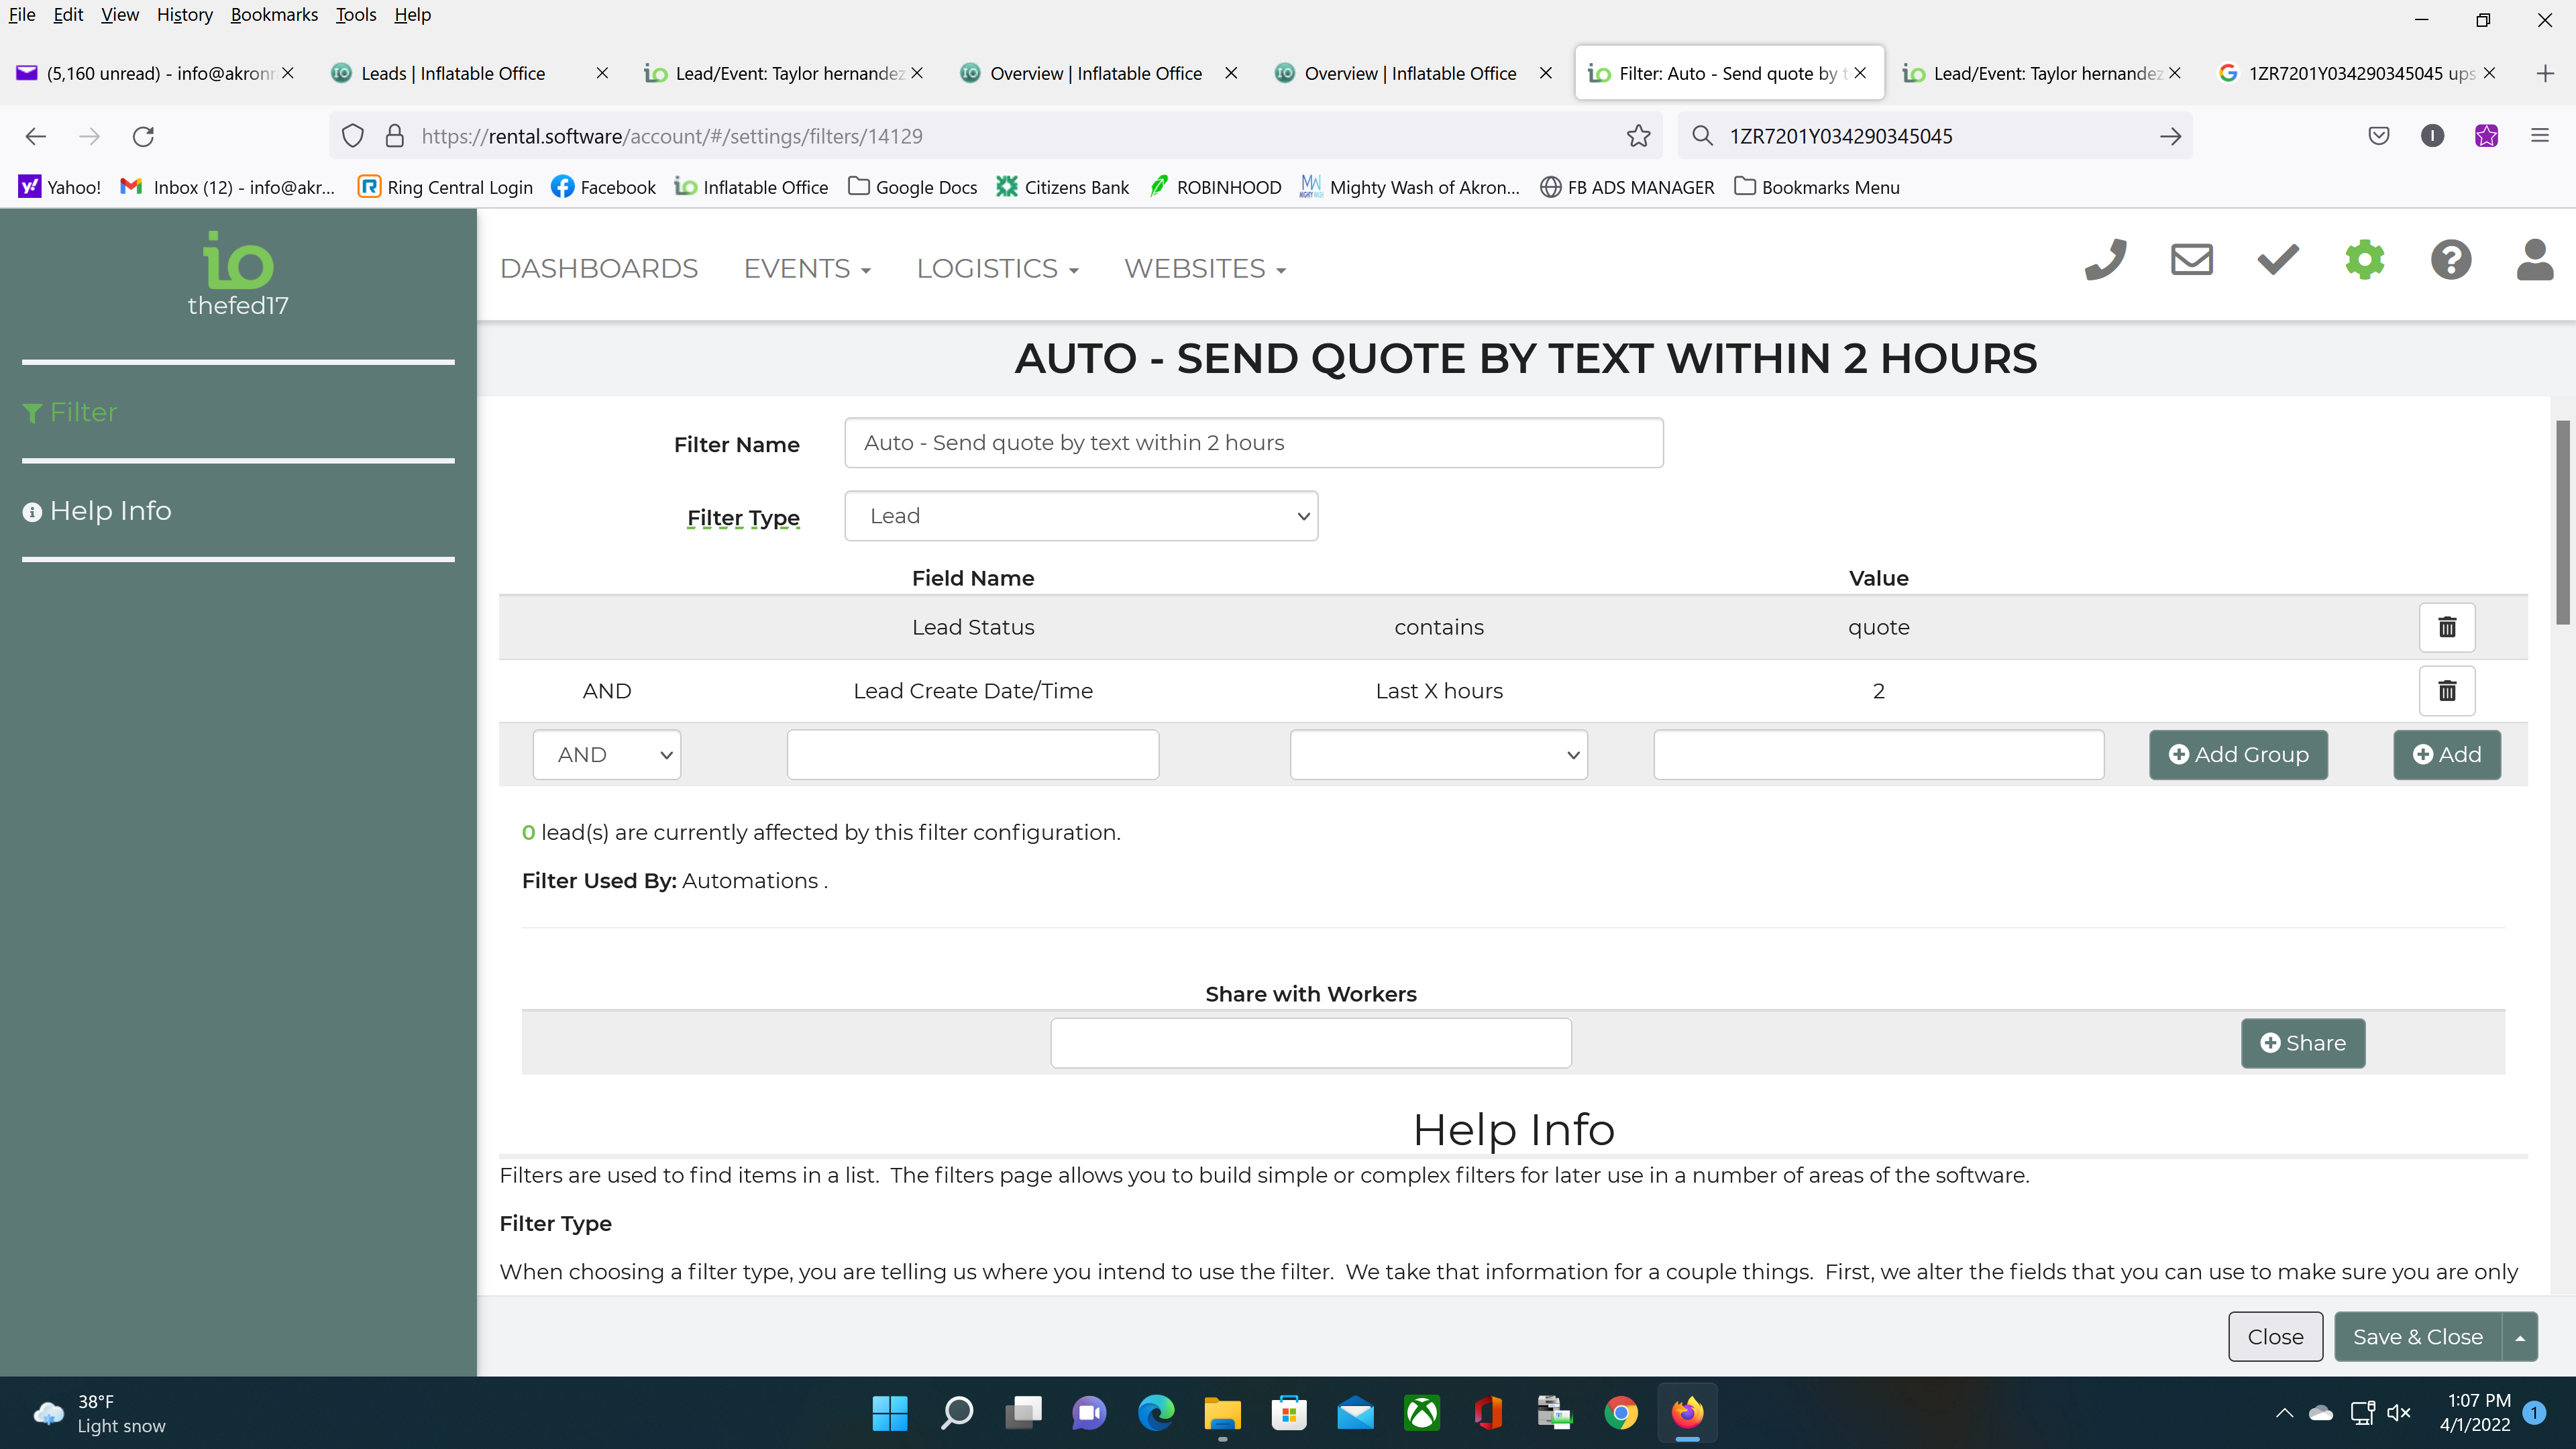Image resolution: width=2576 pixels, height=1449 pixels.
Task: Click the Add Group button
Action: tap(2238, 755)
